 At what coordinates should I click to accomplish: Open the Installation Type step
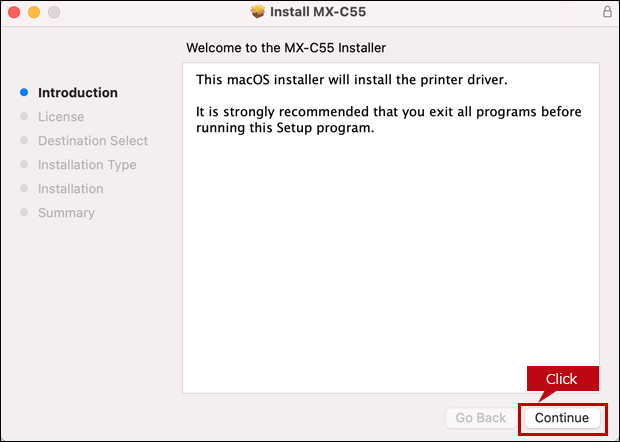[x=87, y=165]
